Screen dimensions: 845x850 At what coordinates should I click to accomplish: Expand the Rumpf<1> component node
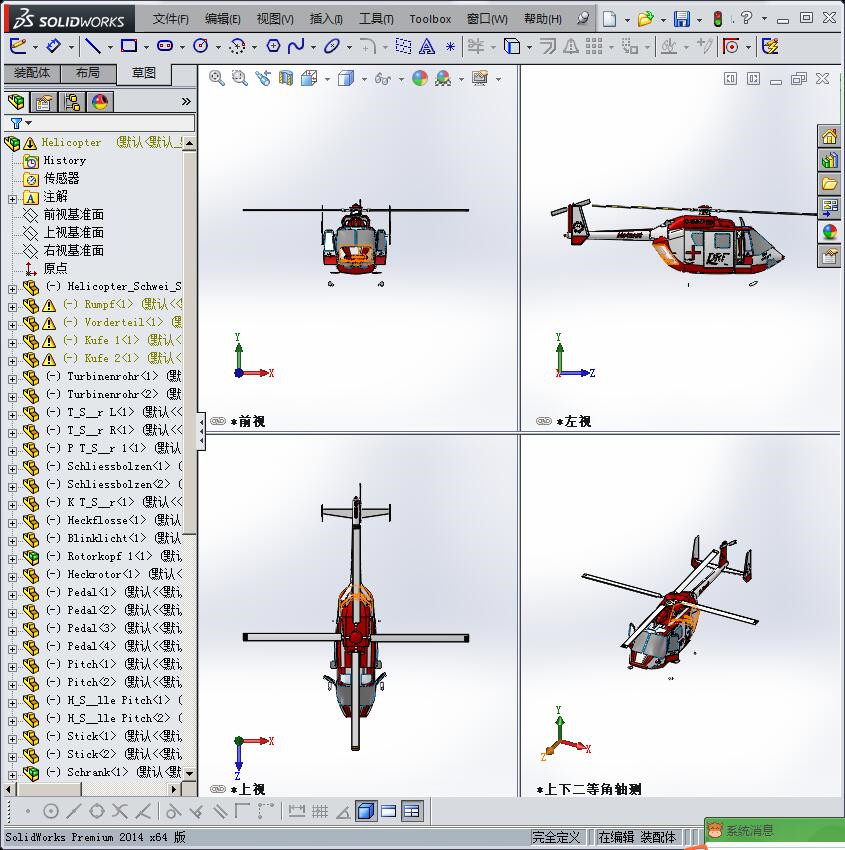12,307
